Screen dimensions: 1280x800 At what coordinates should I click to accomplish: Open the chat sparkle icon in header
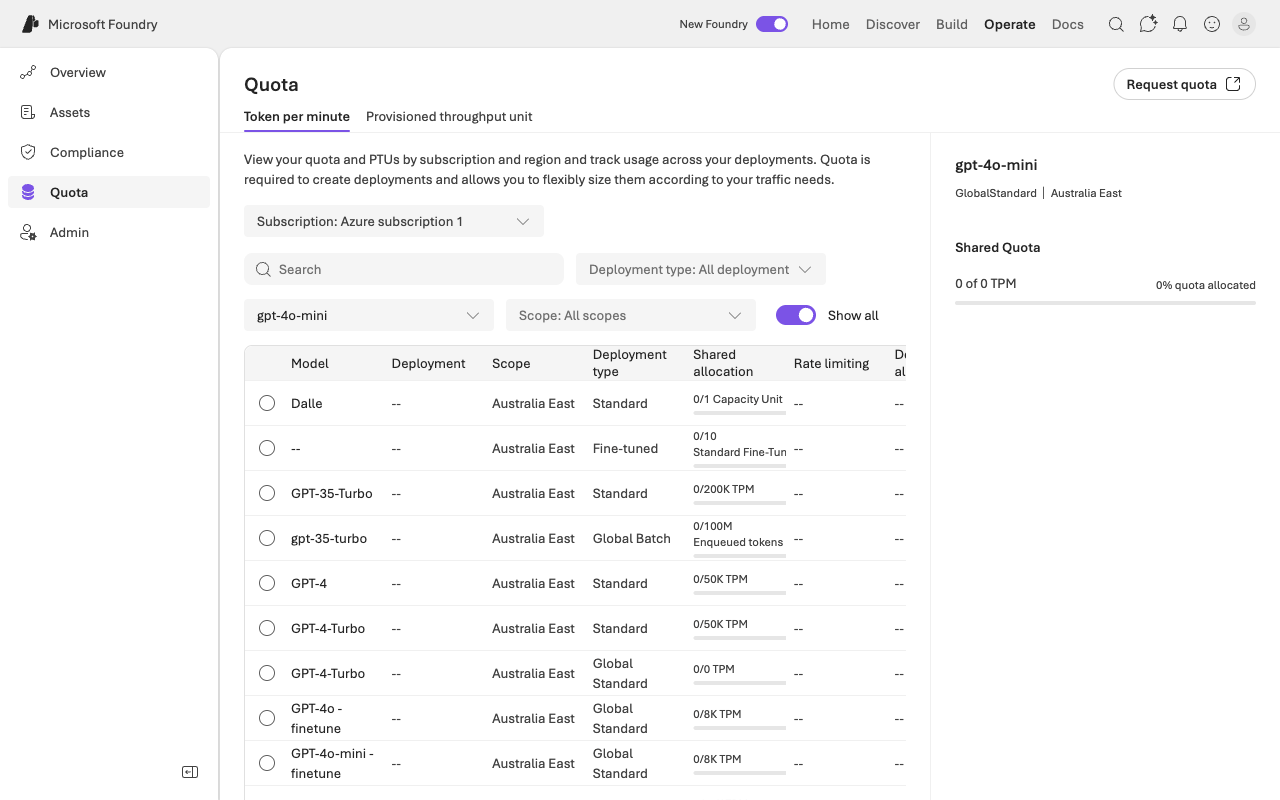1148,24
